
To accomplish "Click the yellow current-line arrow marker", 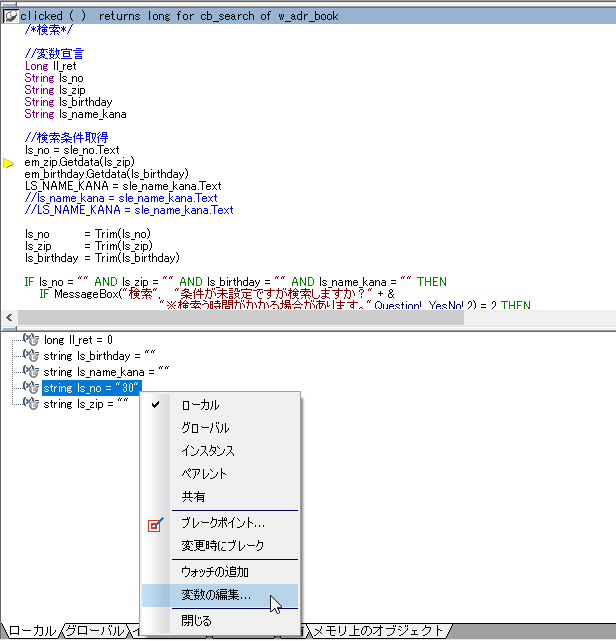I will coord(9,162).
